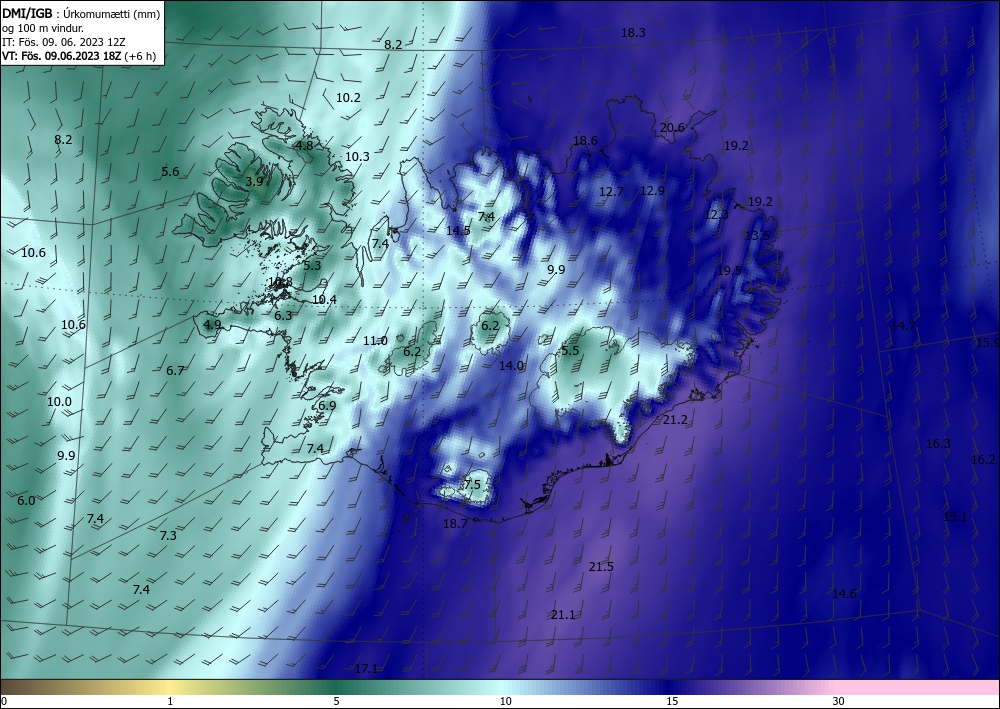Click the 6.0 value on the map
Image resolution: width=1000 pixels, height=709 pixels.
tap(26, 501)
